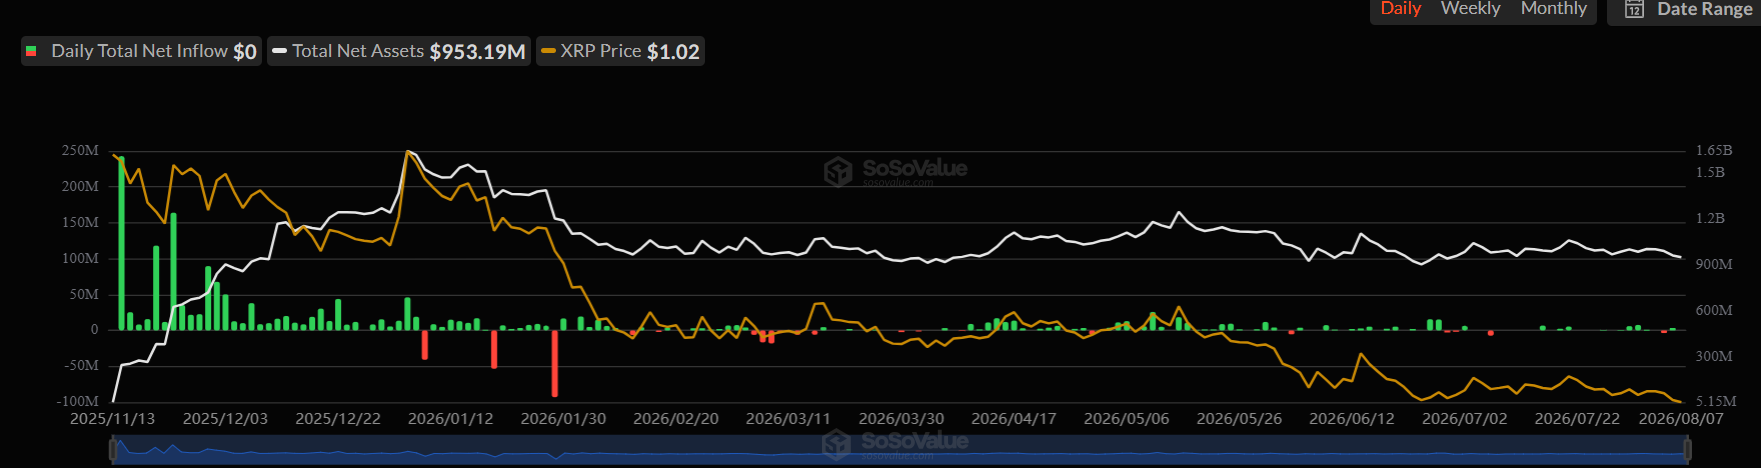Toggle the Total Net Assets legend

tap(398, 51)
